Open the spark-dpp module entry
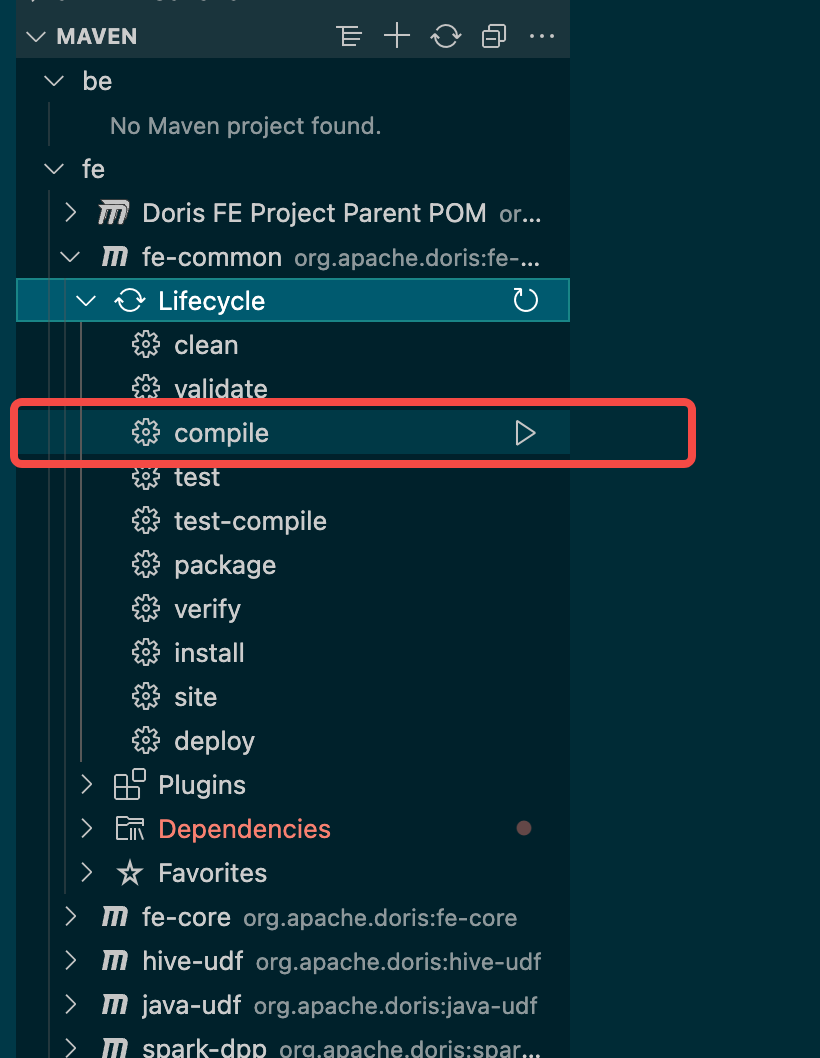 pos(206,1046)
